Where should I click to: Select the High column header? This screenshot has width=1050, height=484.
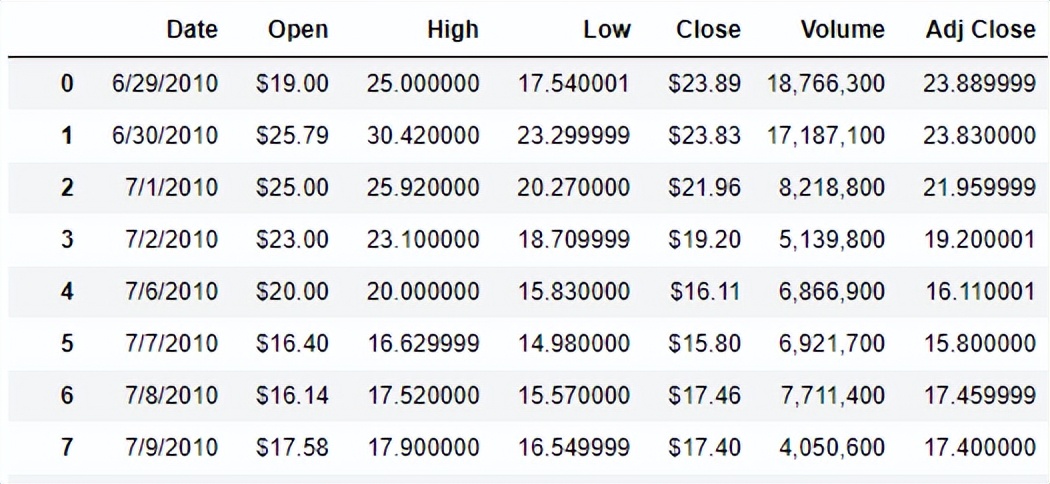coord(453,30)
